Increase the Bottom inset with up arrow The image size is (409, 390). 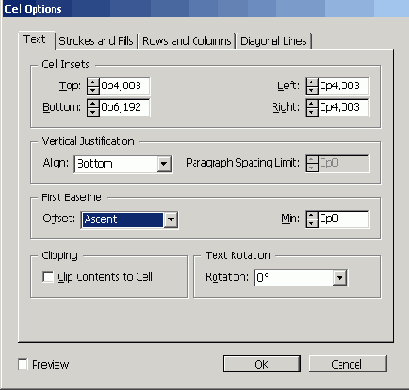point(93,104)
